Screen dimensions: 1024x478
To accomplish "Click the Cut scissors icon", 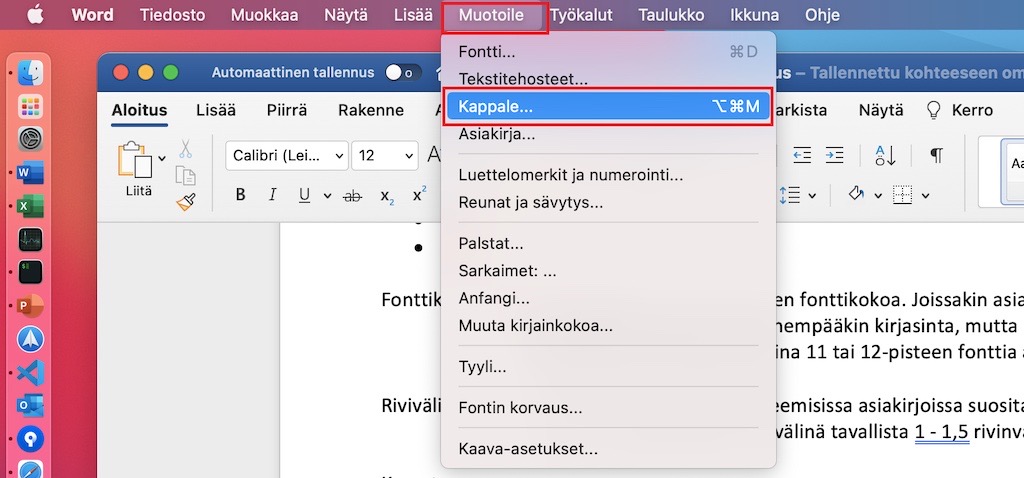I will point(186,149).
